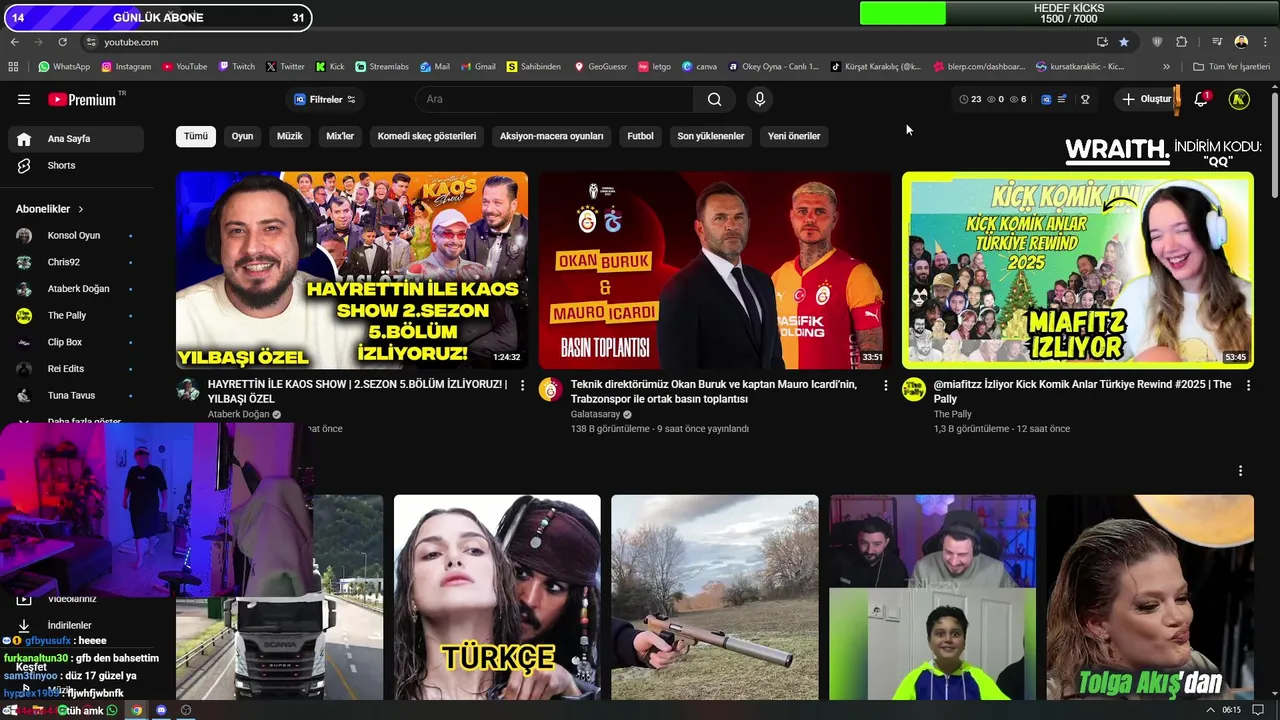Open the Gmail bookmark
Screen dimensions: 1280x720
477,67
